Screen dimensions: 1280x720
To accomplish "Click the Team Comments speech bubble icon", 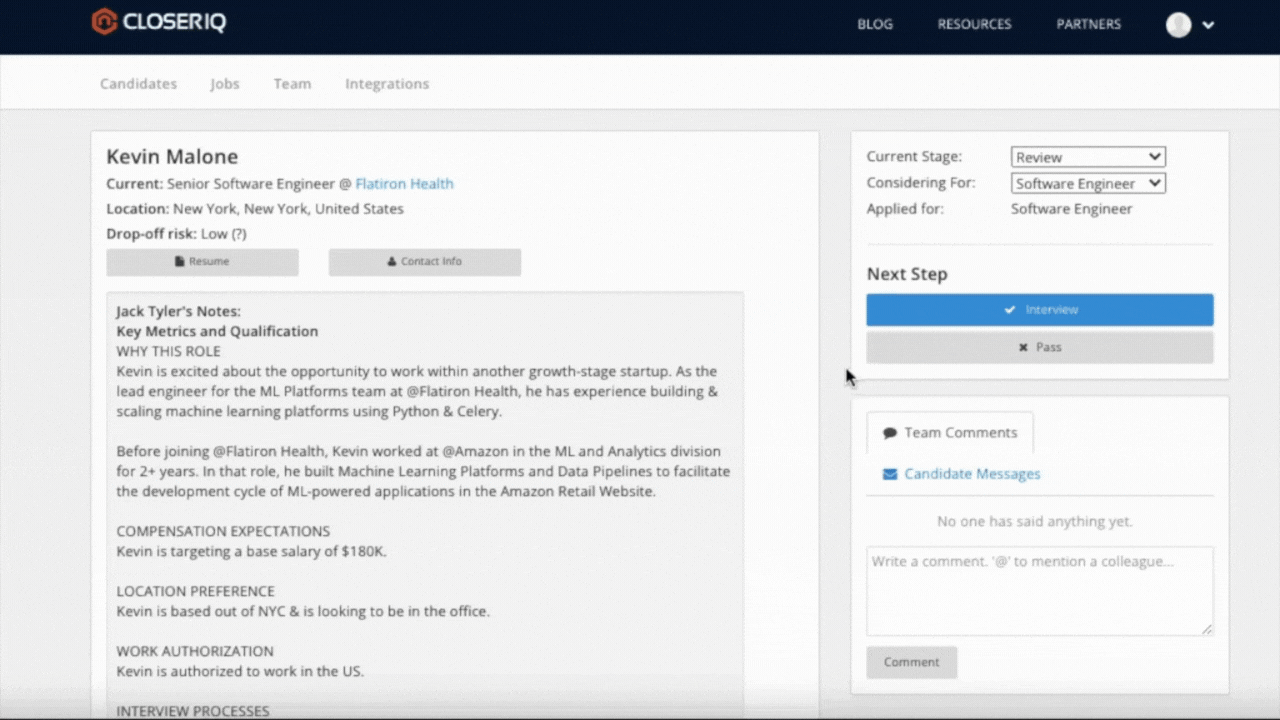I will pos(890,434).
